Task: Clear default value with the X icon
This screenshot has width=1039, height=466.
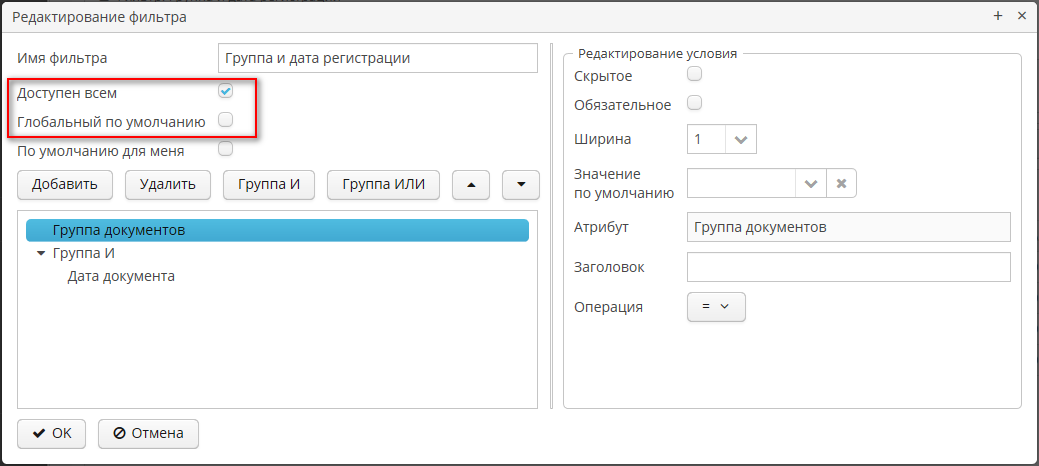Action: 841,184
